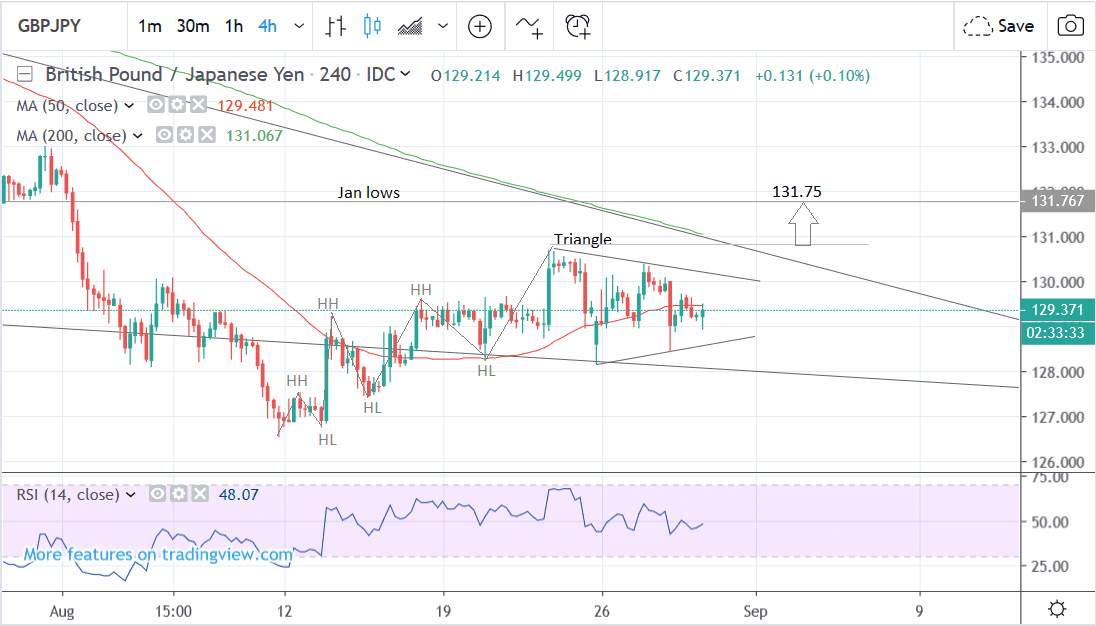Open the indicators menu icon

(x=529, y=27)
